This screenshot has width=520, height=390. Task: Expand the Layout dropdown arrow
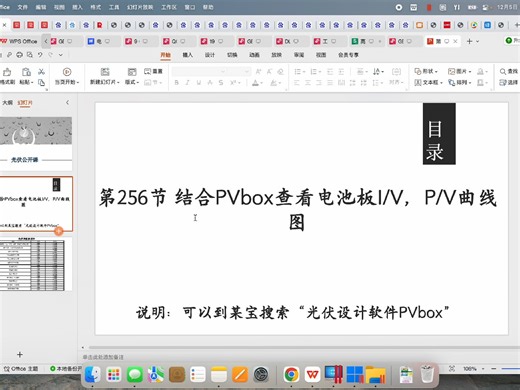[x=138, y=82]
